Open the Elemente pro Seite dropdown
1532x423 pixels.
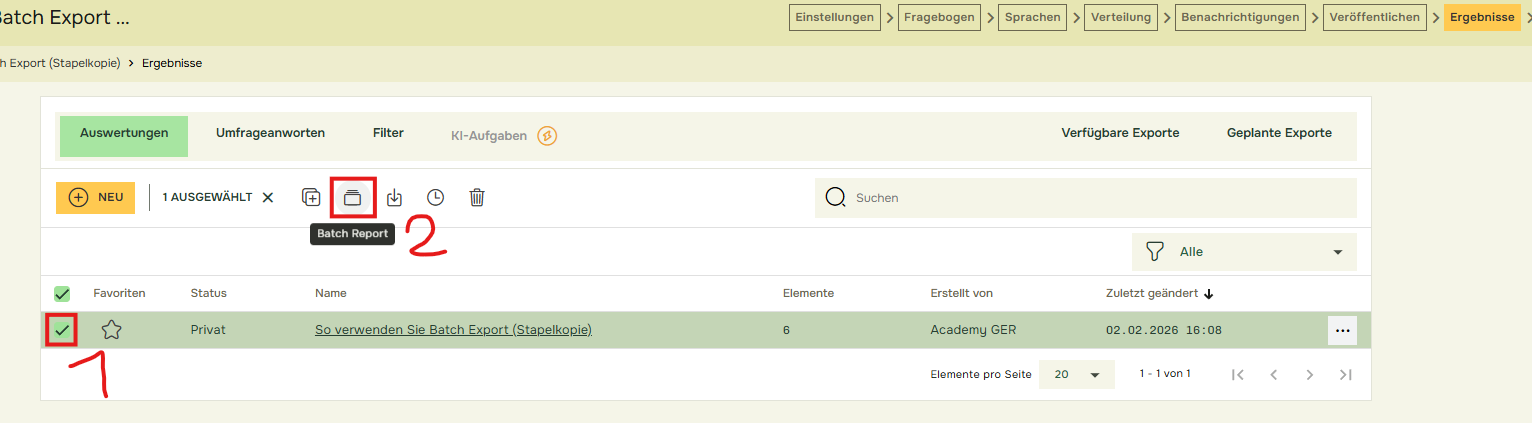pos(1076,374)
